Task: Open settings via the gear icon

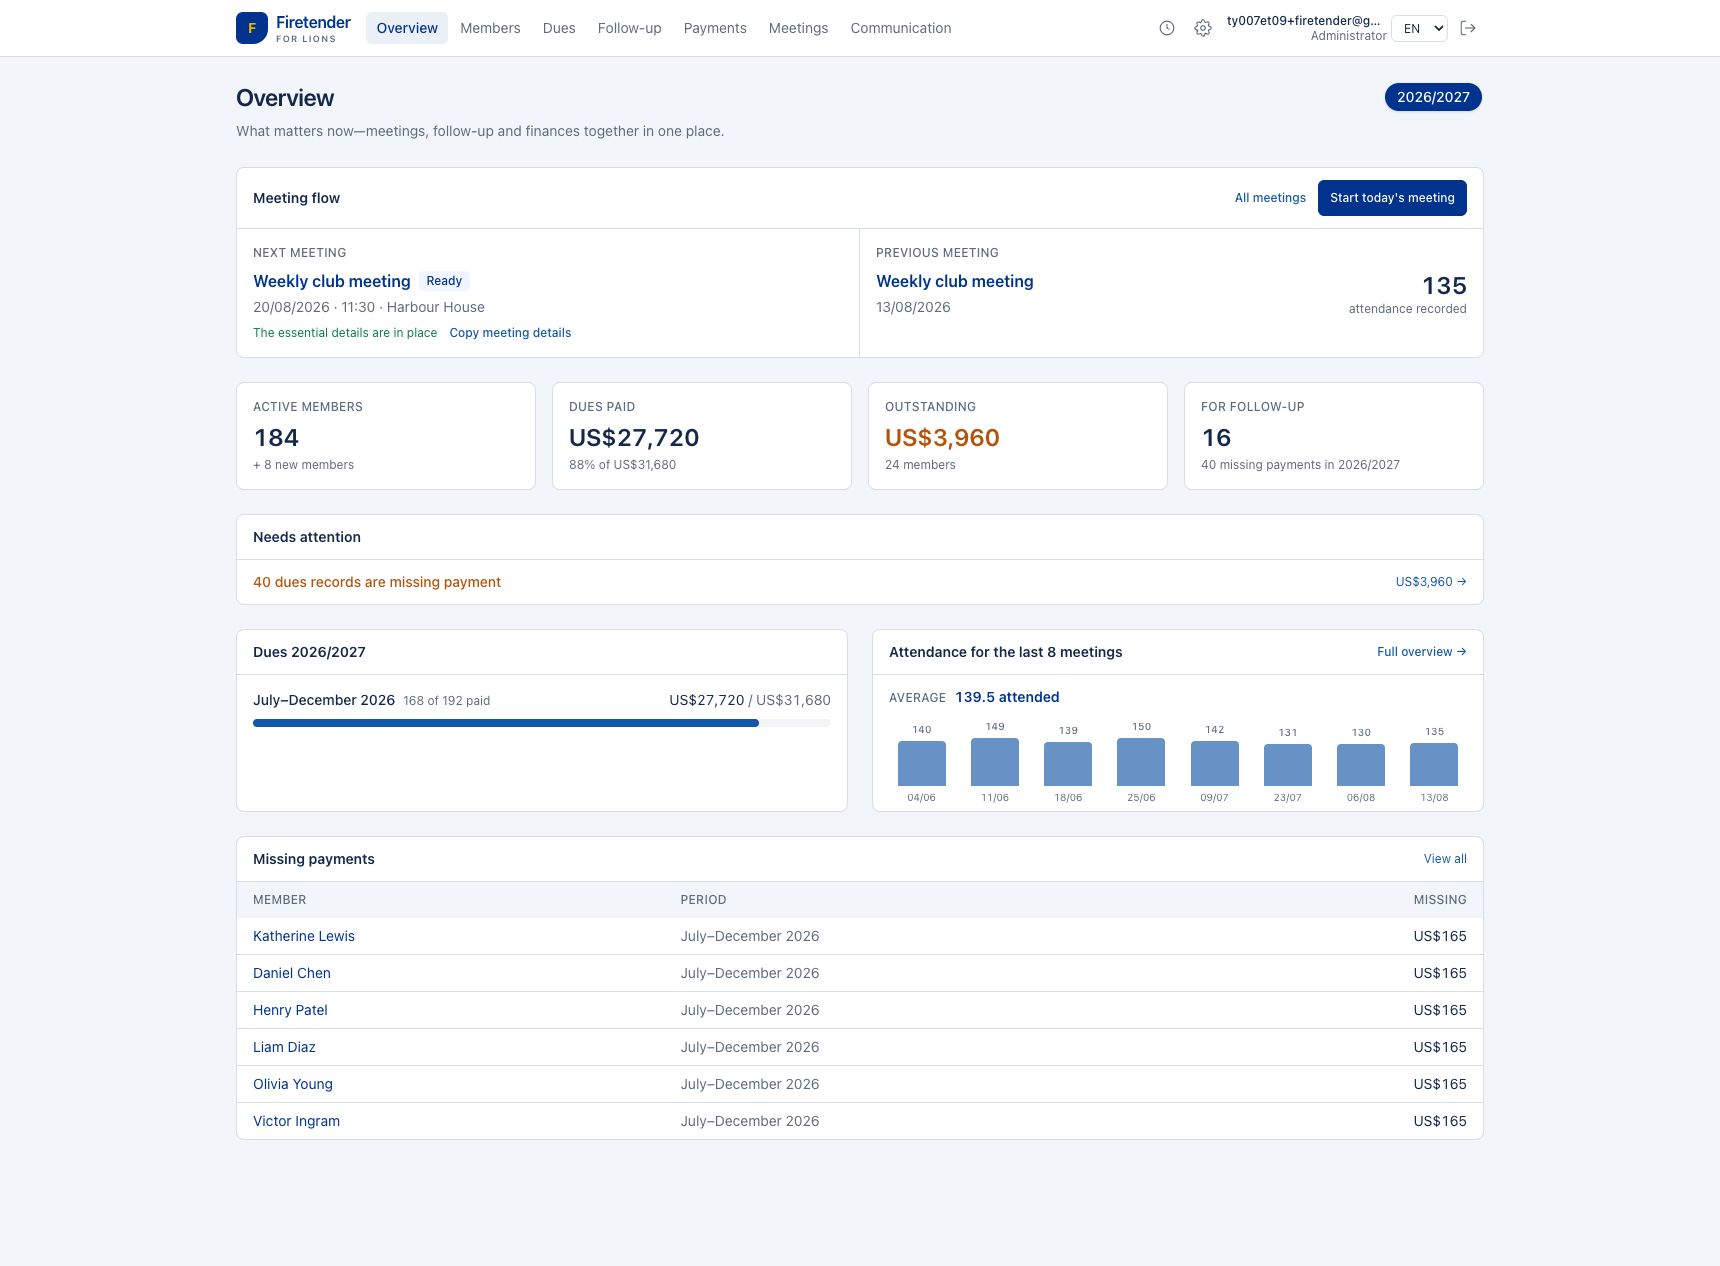Action: (1203, 28)
